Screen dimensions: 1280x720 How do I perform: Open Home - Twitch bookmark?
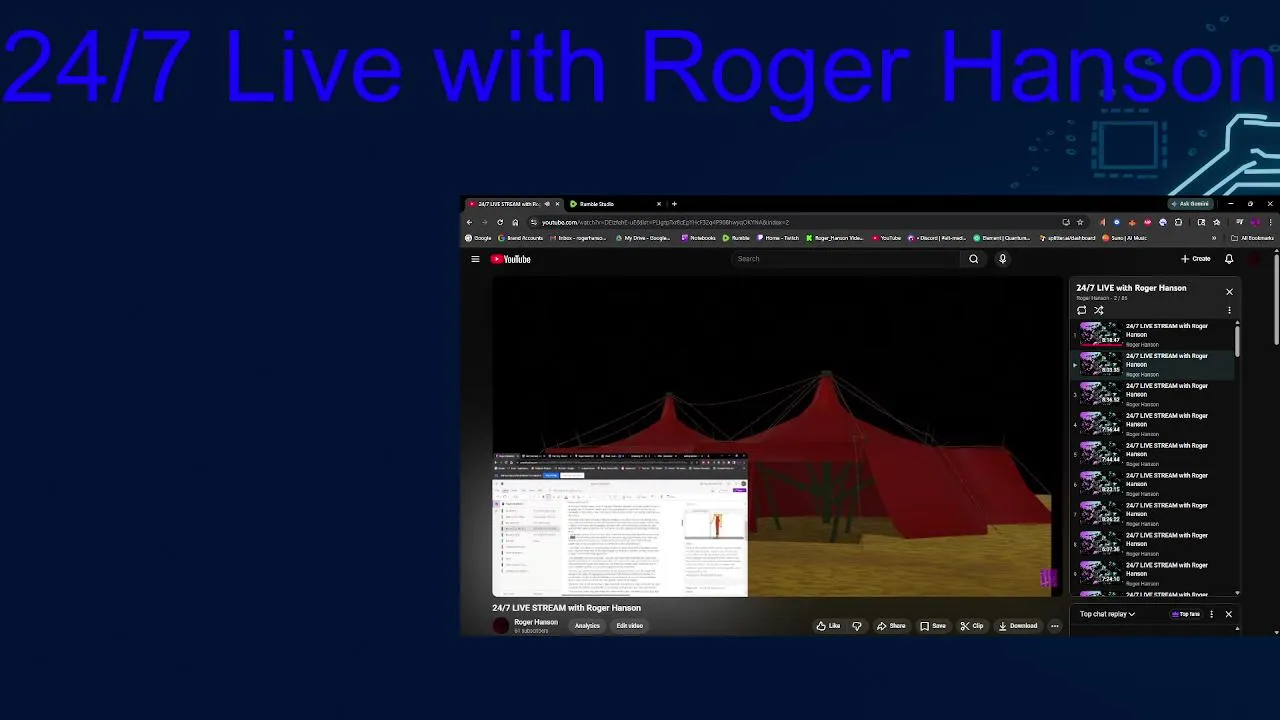pos(778,238)
